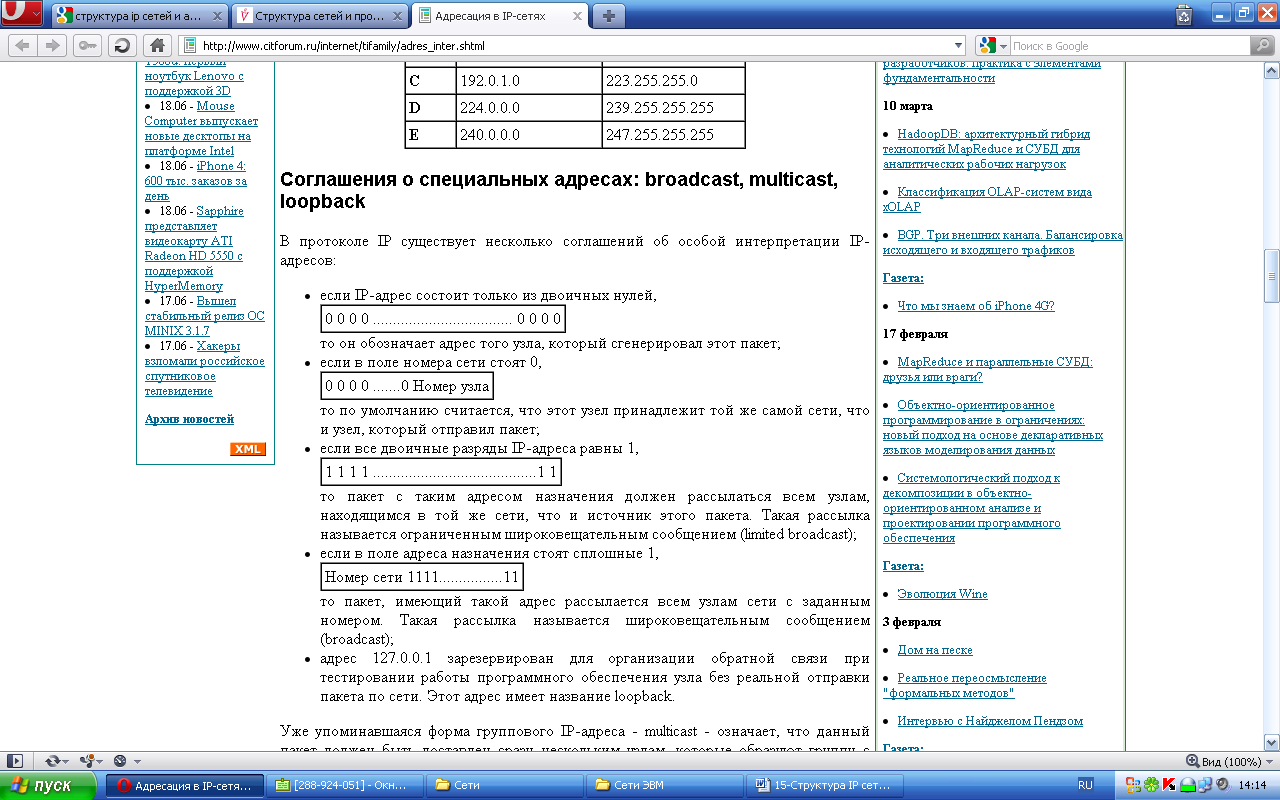1280x800 pixels.
Task: Open the 'BGP. Три внешних канала' link
Action: [x=1003, y=243]
